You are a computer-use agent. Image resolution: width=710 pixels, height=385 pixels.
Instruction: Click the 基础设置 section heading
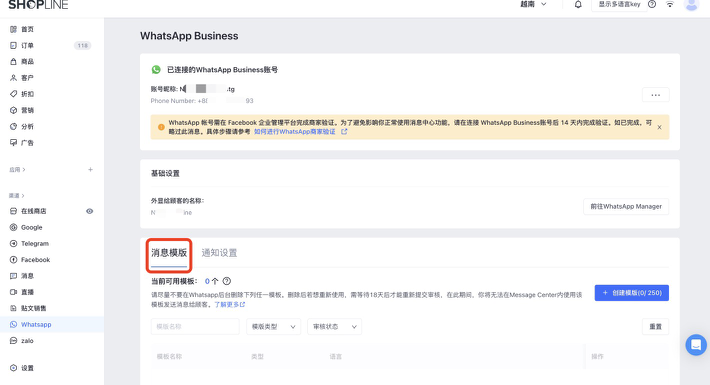165,173
